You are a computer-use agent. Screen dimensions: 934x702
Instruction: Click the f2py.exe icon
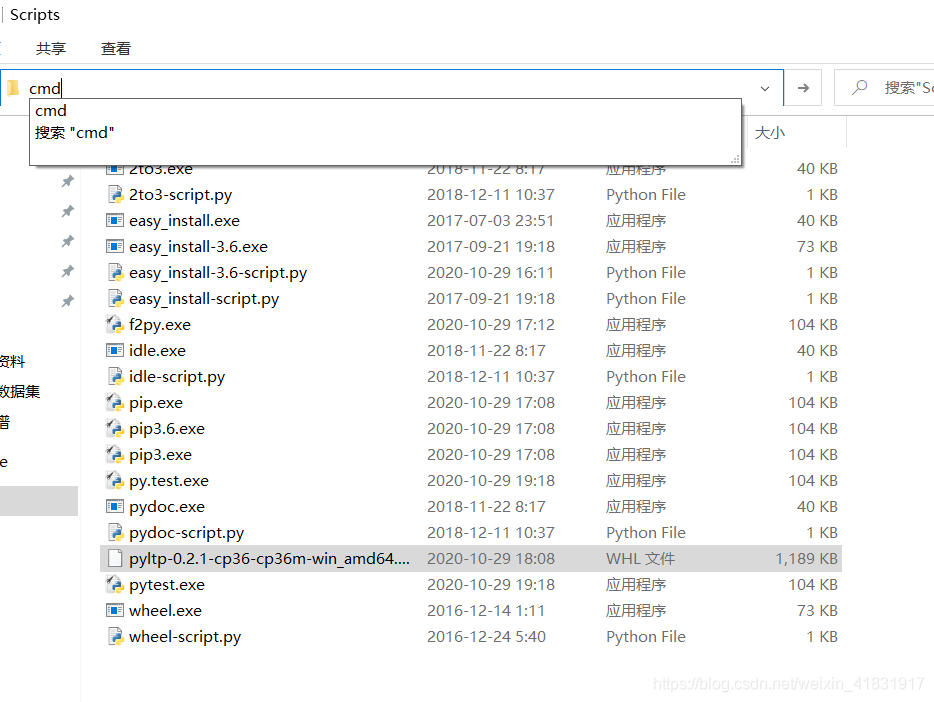coord(115,325)
